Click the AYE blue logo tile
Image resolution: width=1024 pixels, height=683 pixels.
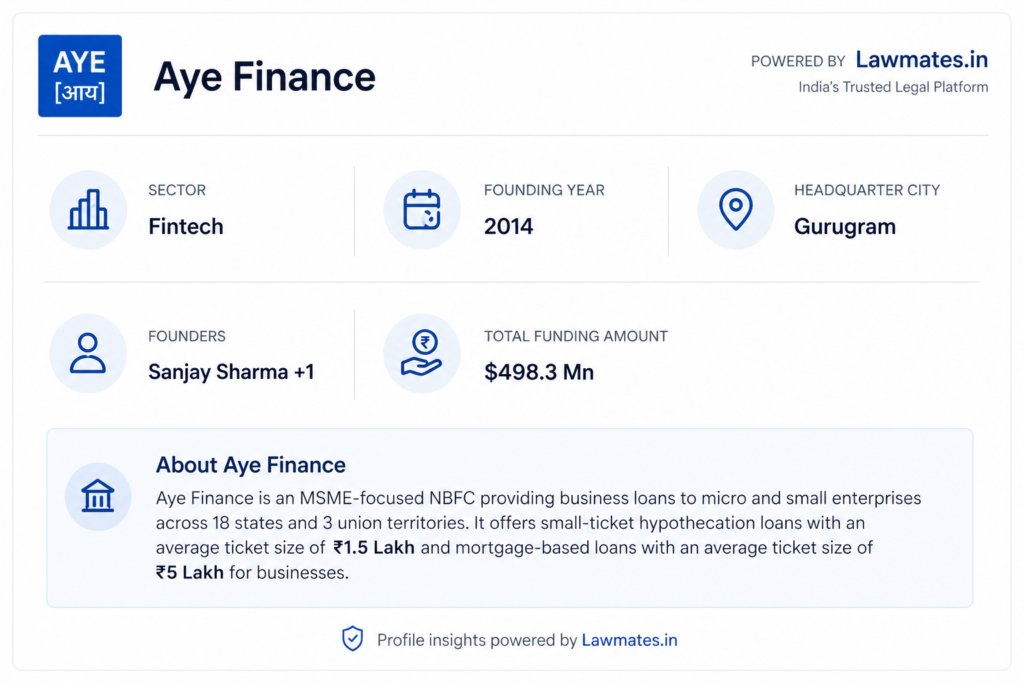[x=80, y=76]
